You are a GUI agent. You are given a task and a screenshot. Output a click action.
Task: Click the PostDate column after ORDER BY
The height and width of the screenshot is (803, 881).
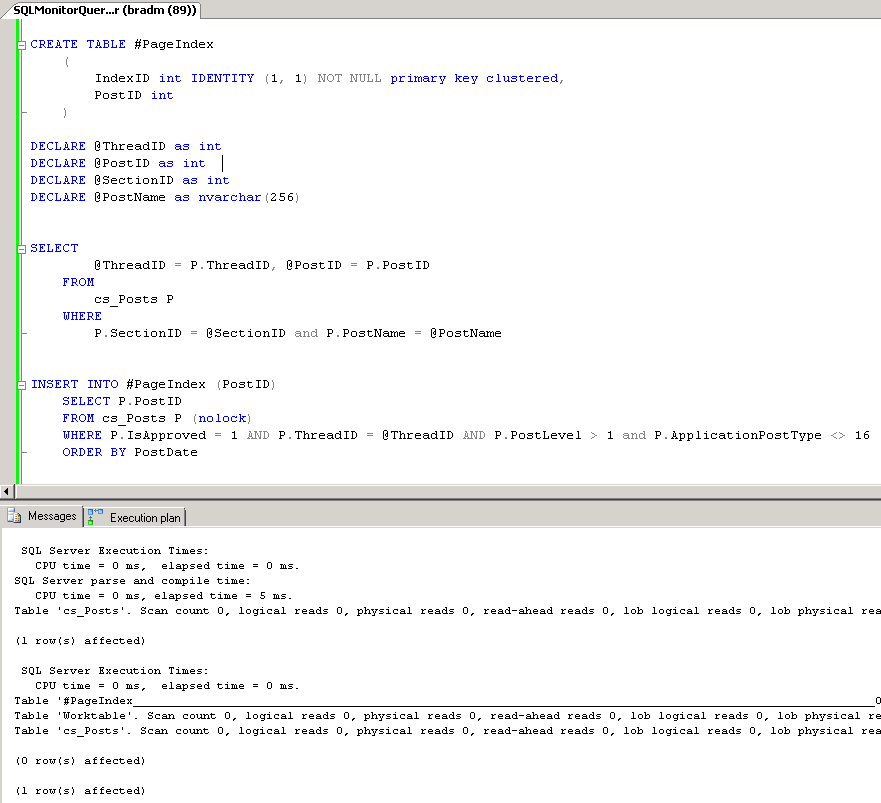click(166, 452)
